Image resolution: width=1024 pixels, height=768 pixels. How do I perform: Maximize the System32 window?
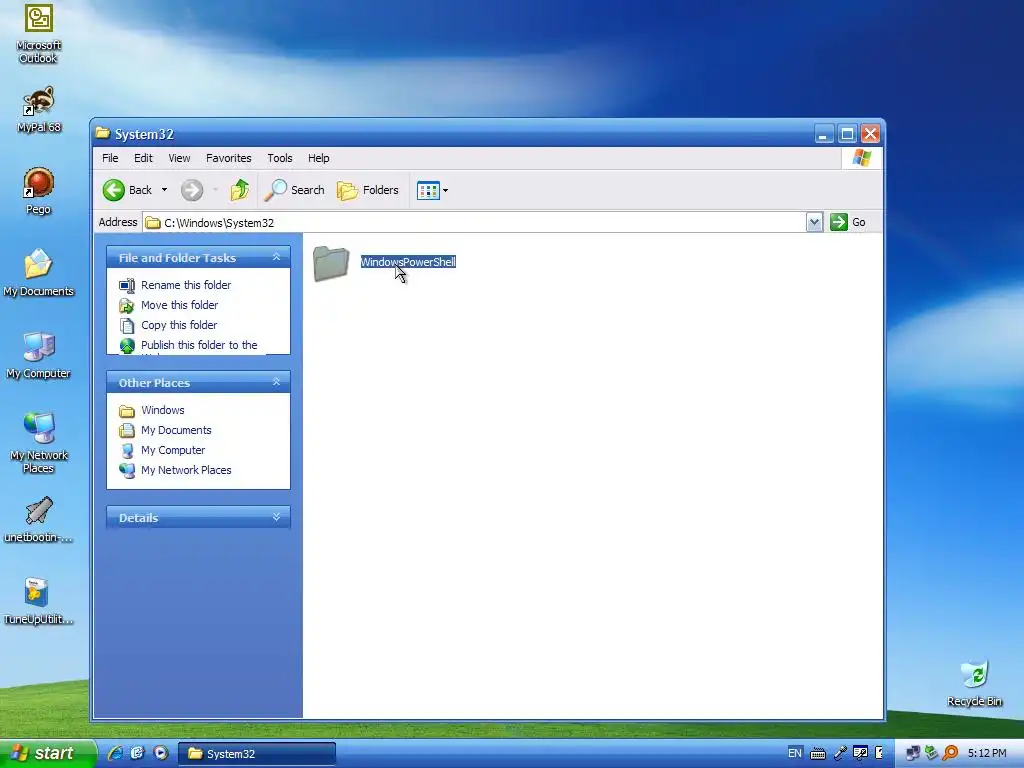point(847,134)
